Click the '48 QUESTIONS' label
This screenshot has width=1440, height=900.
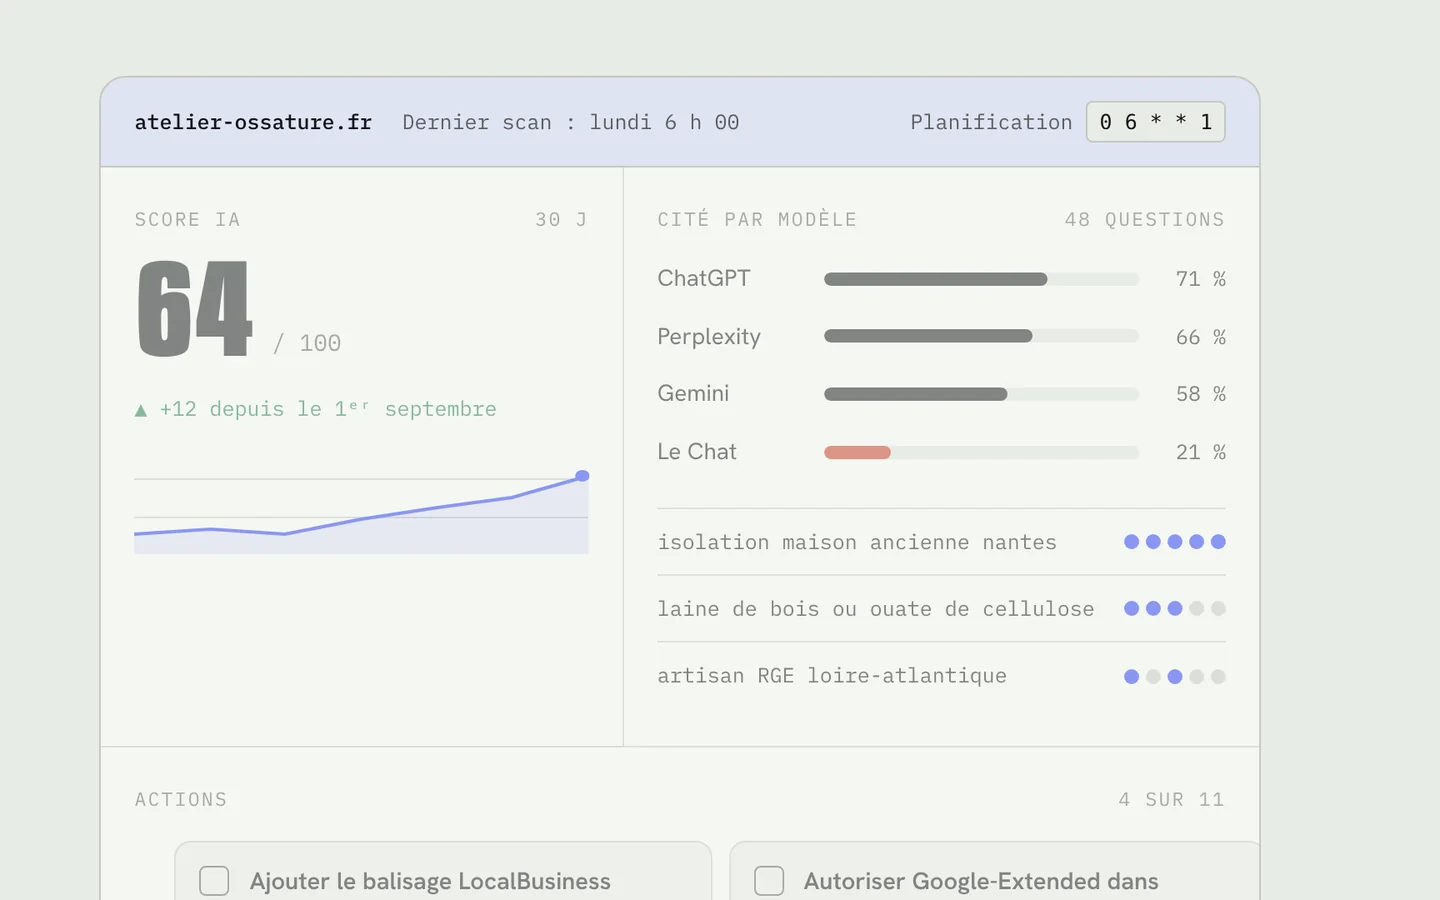click(1145, 219)
